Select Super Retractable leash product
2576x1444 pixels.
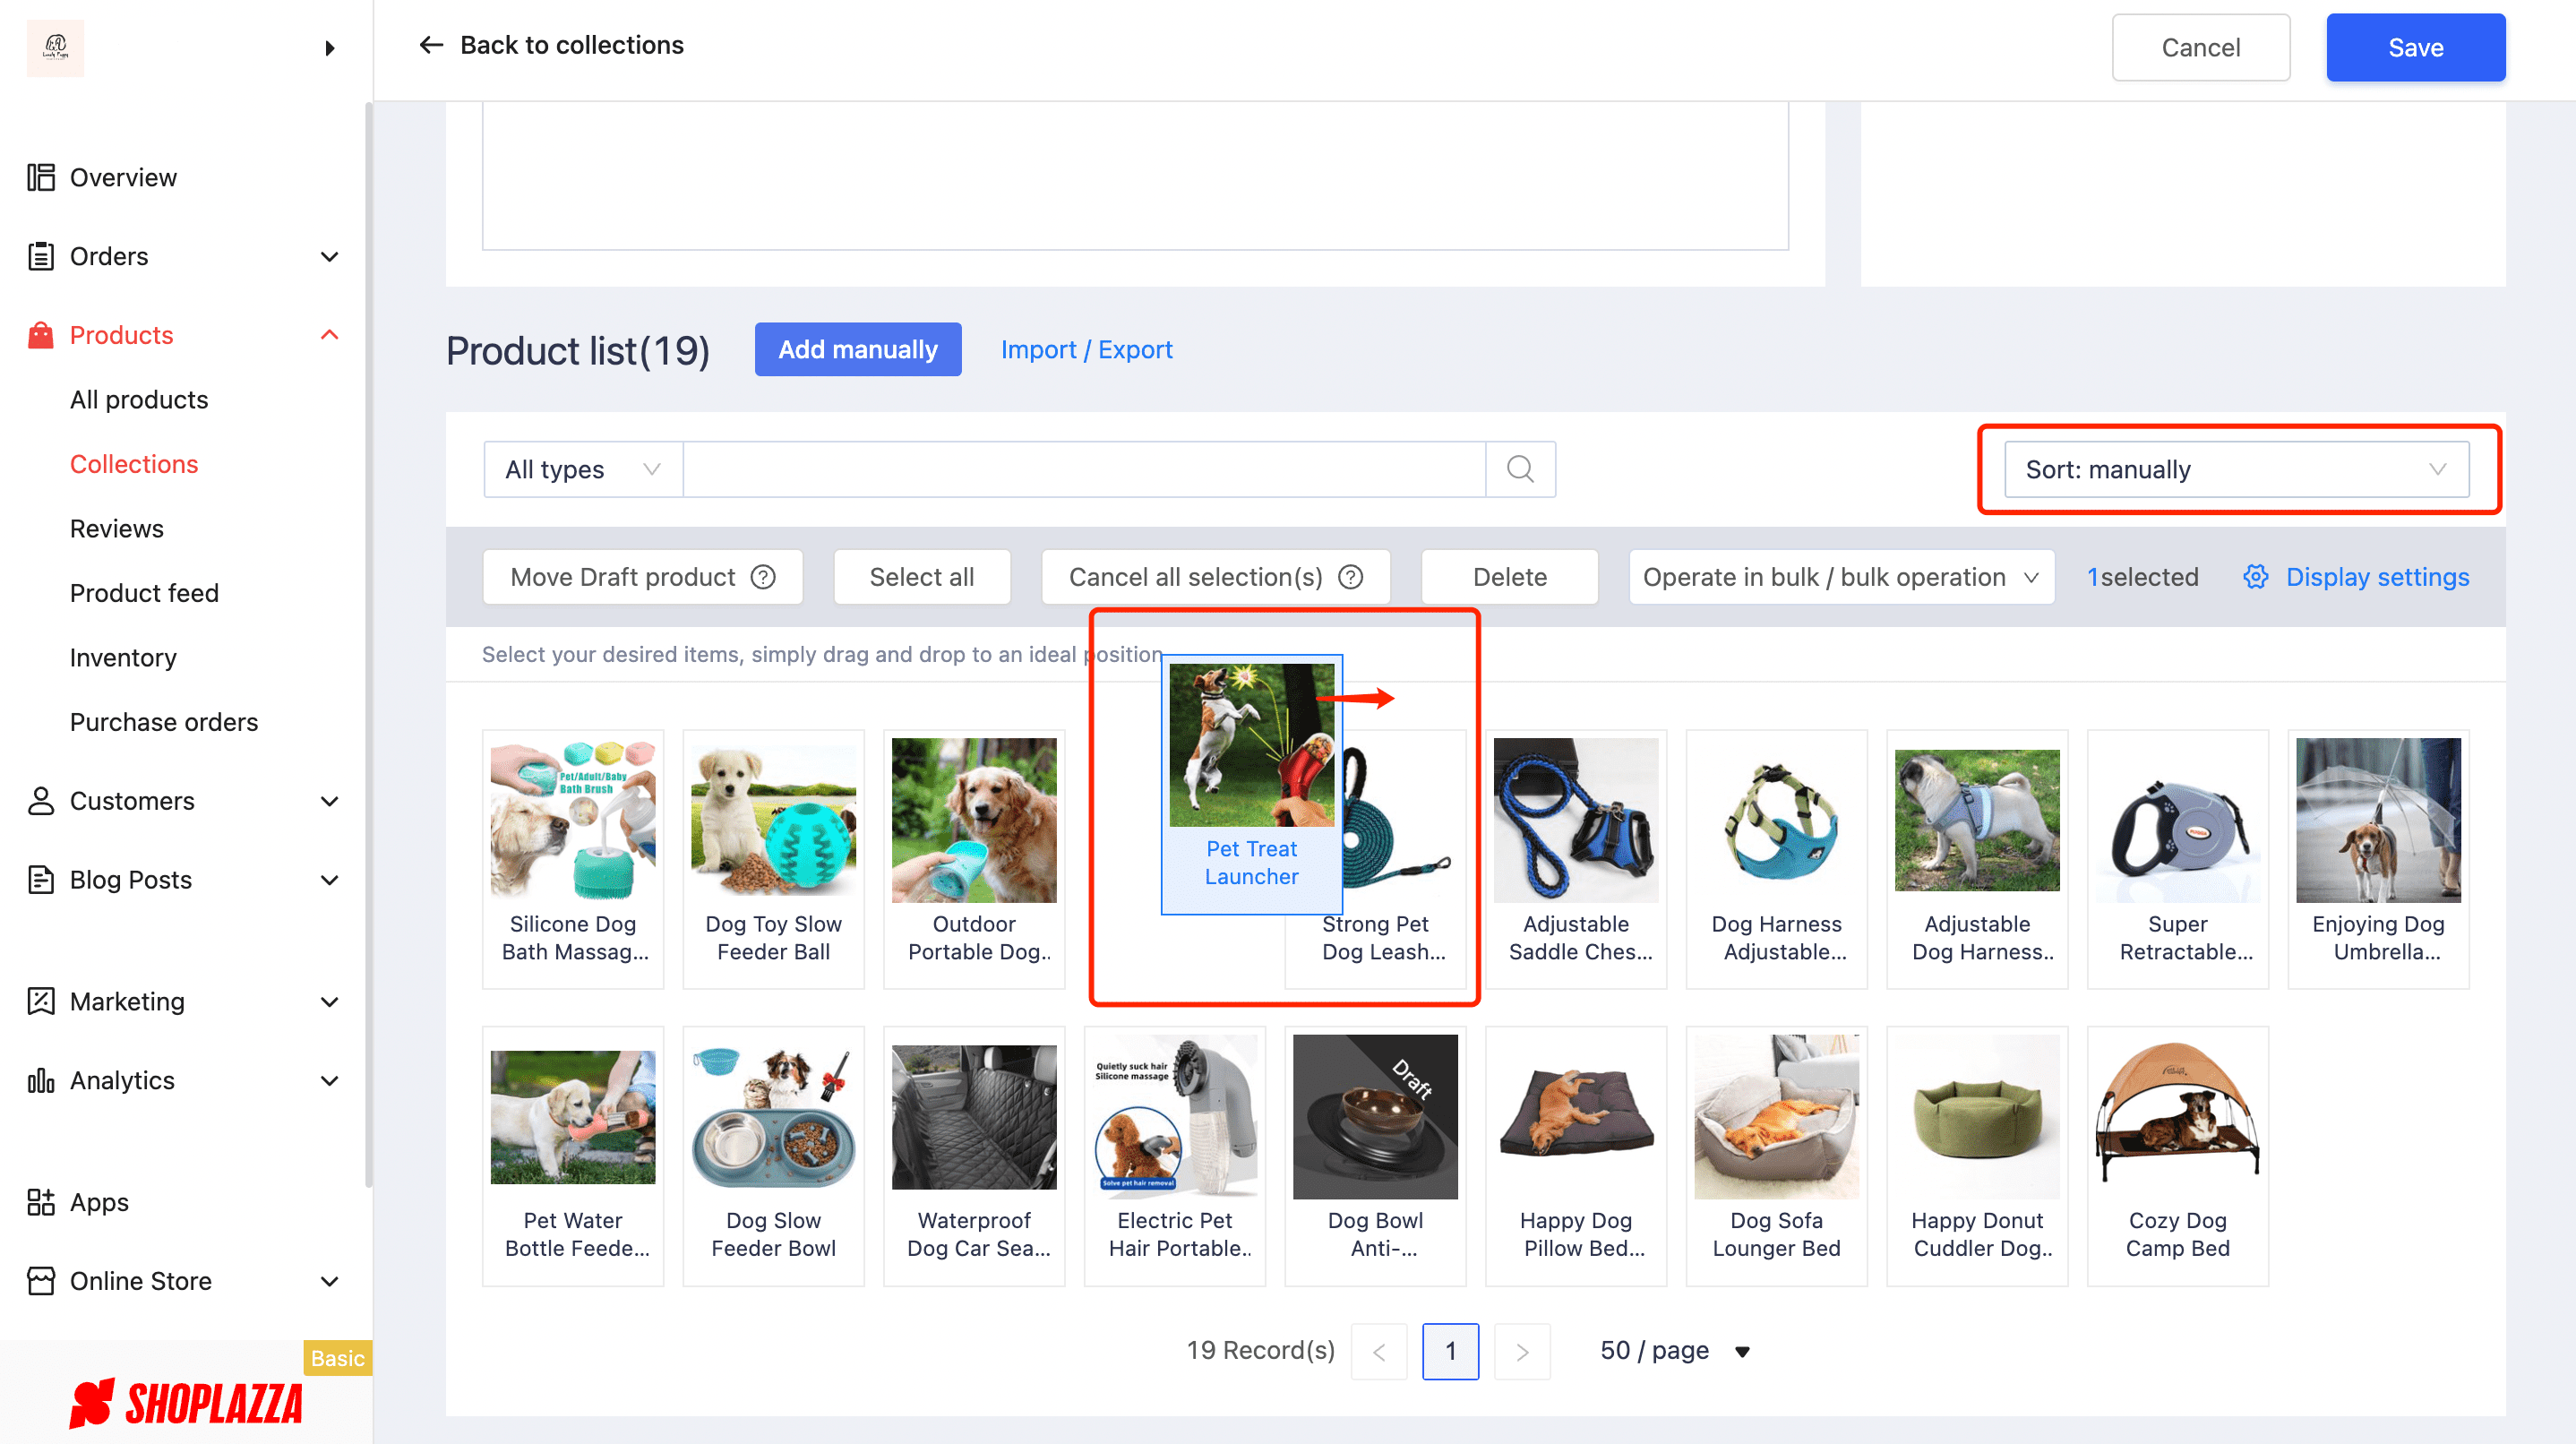(2177, 859)
